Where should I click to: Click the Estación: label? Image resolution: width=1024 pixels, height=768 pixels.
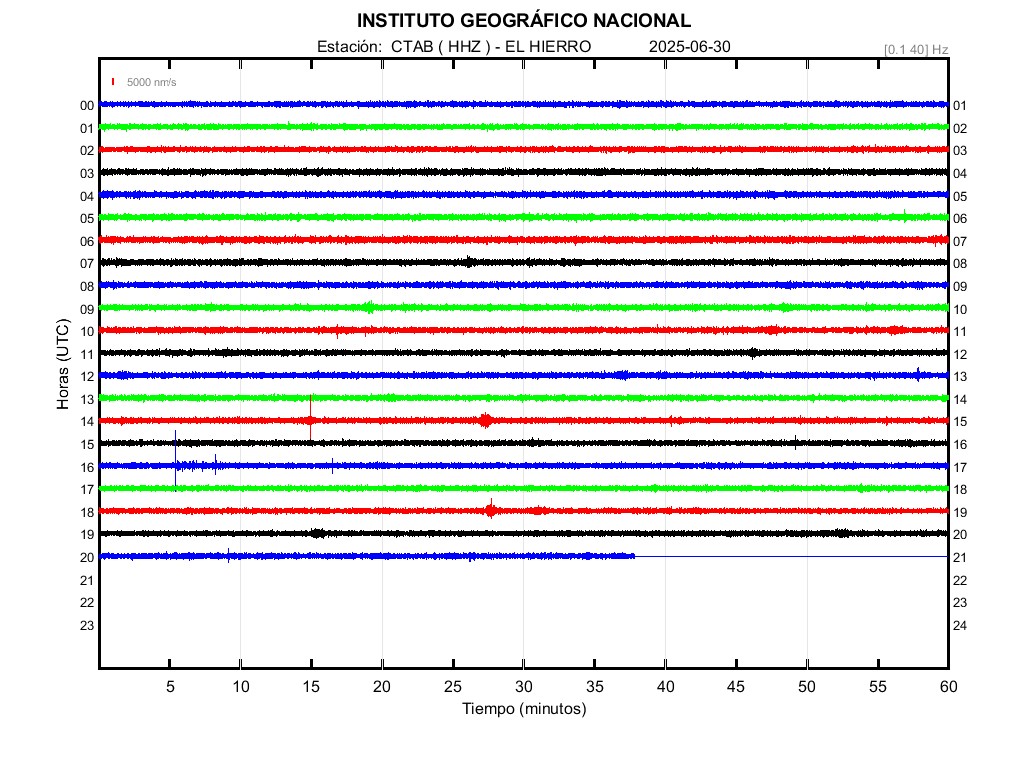click(x=349, y=47)
